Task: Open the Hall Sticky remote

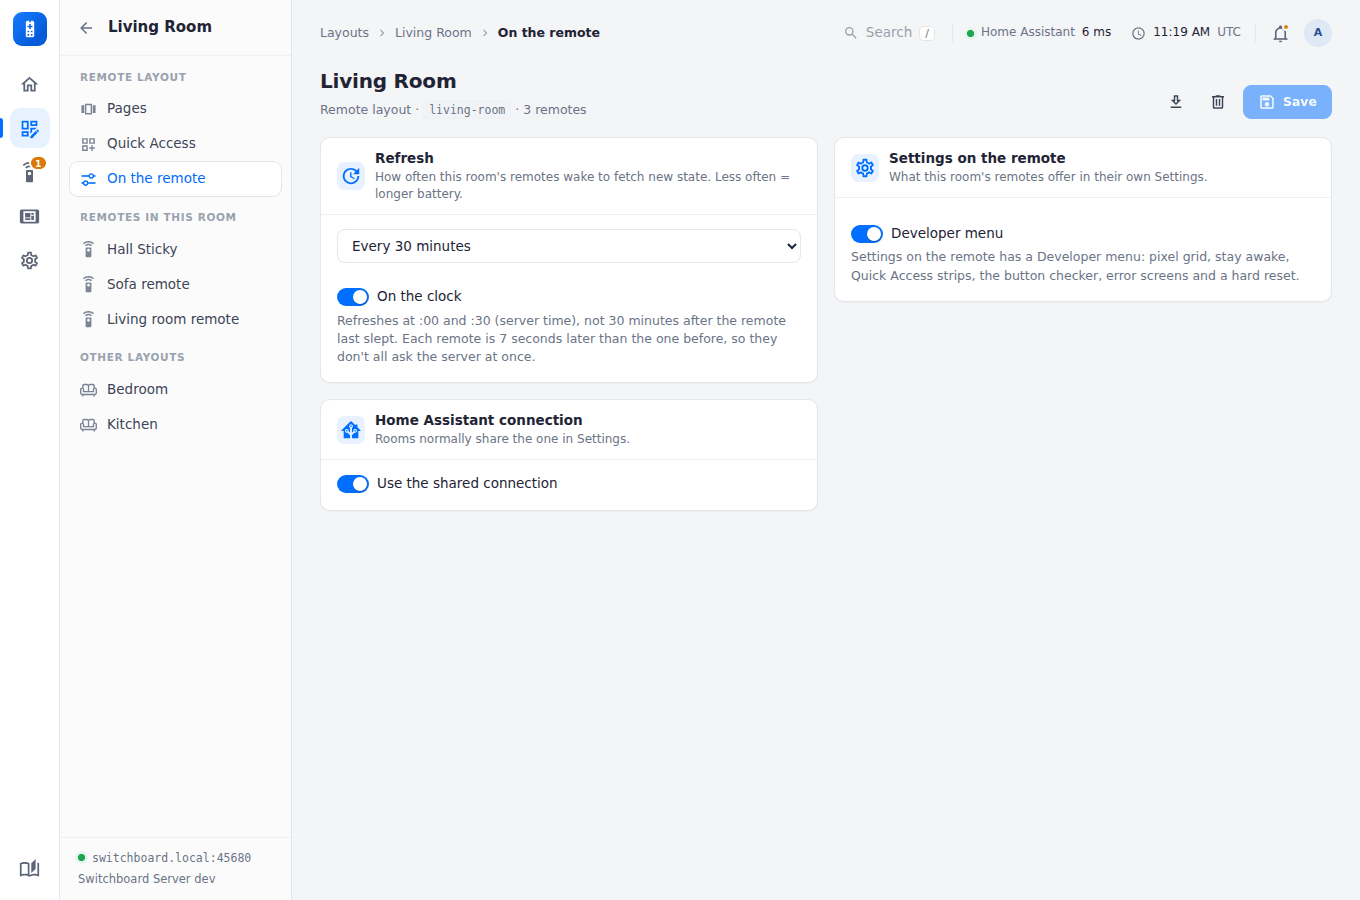Action: (x=175, y=249)
